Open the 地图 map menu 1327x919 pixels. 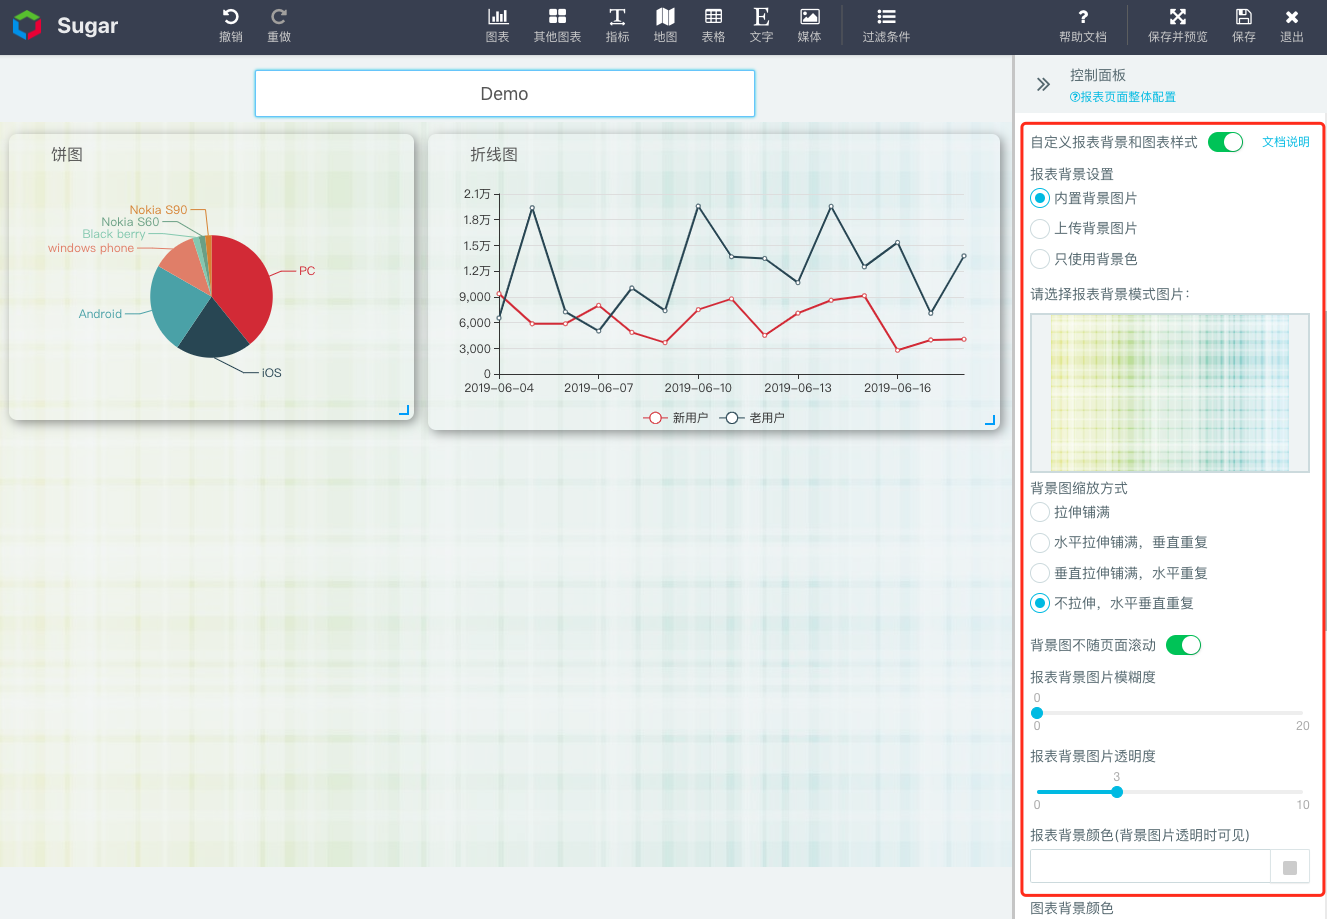point(665,26)
